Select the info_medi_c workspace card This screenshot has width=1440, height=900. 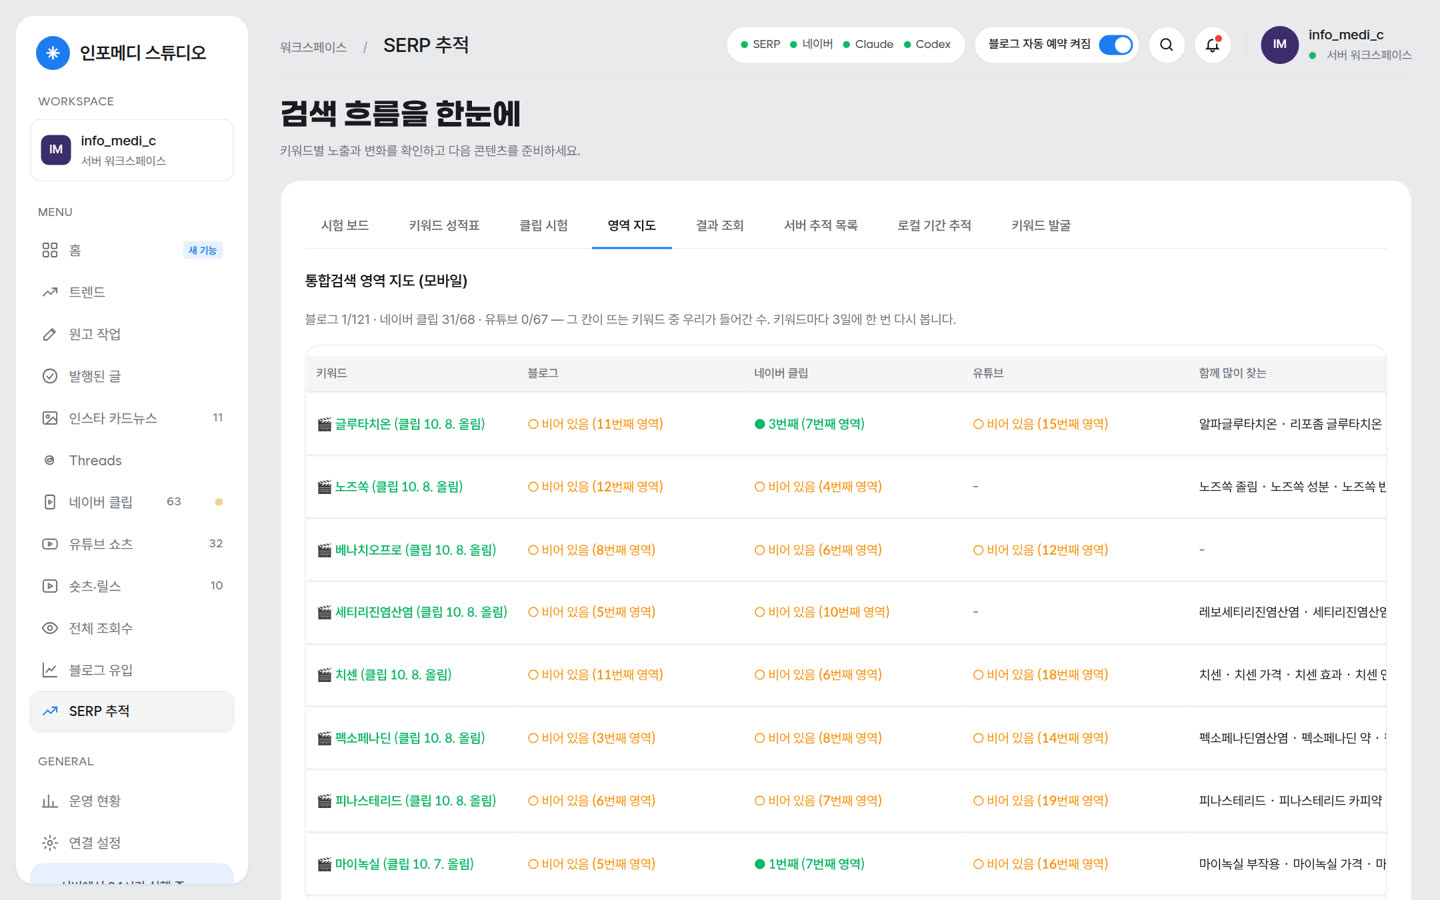pos(132,150)
